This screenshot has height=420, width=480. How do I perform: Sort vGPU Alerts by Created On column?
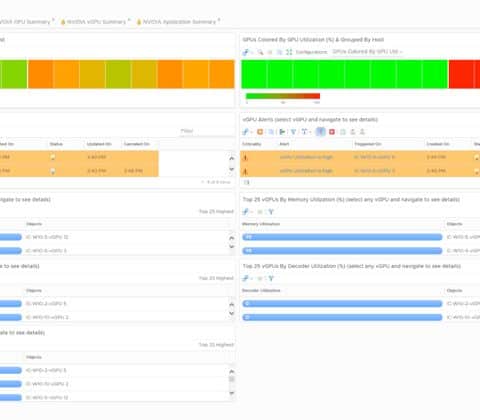(438, 144)
